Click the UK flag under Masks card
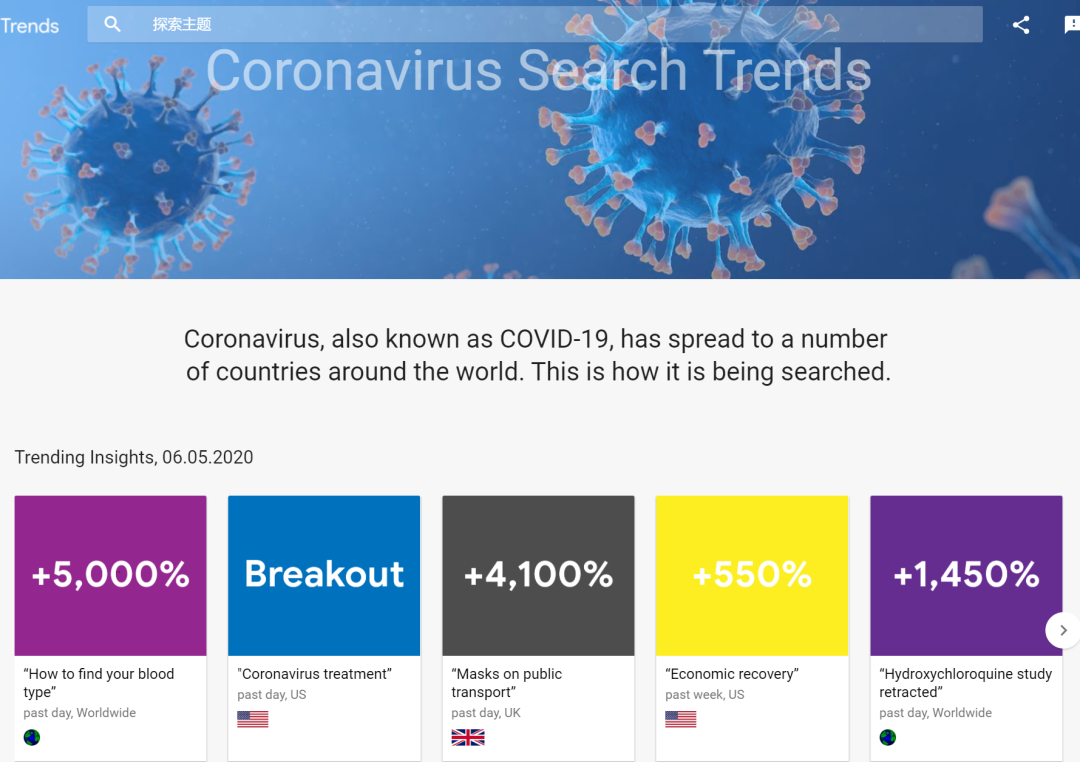Screen dimensions: 1080x762 468,737
